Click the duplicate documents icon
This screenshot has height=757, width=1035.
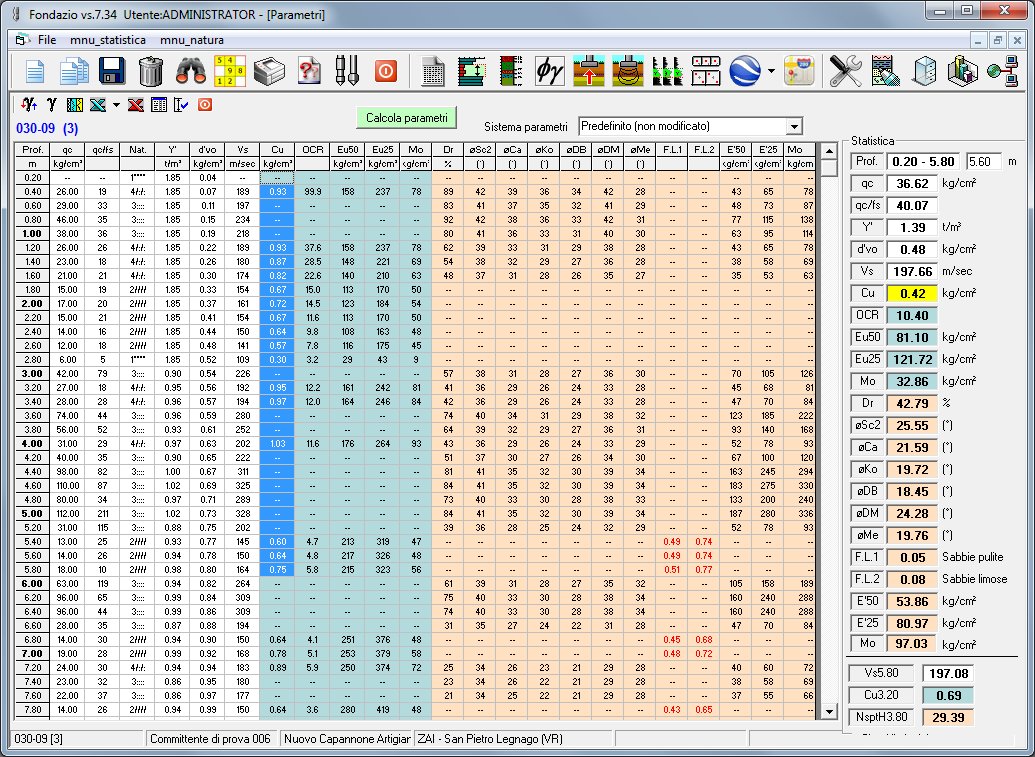(74, 71)
